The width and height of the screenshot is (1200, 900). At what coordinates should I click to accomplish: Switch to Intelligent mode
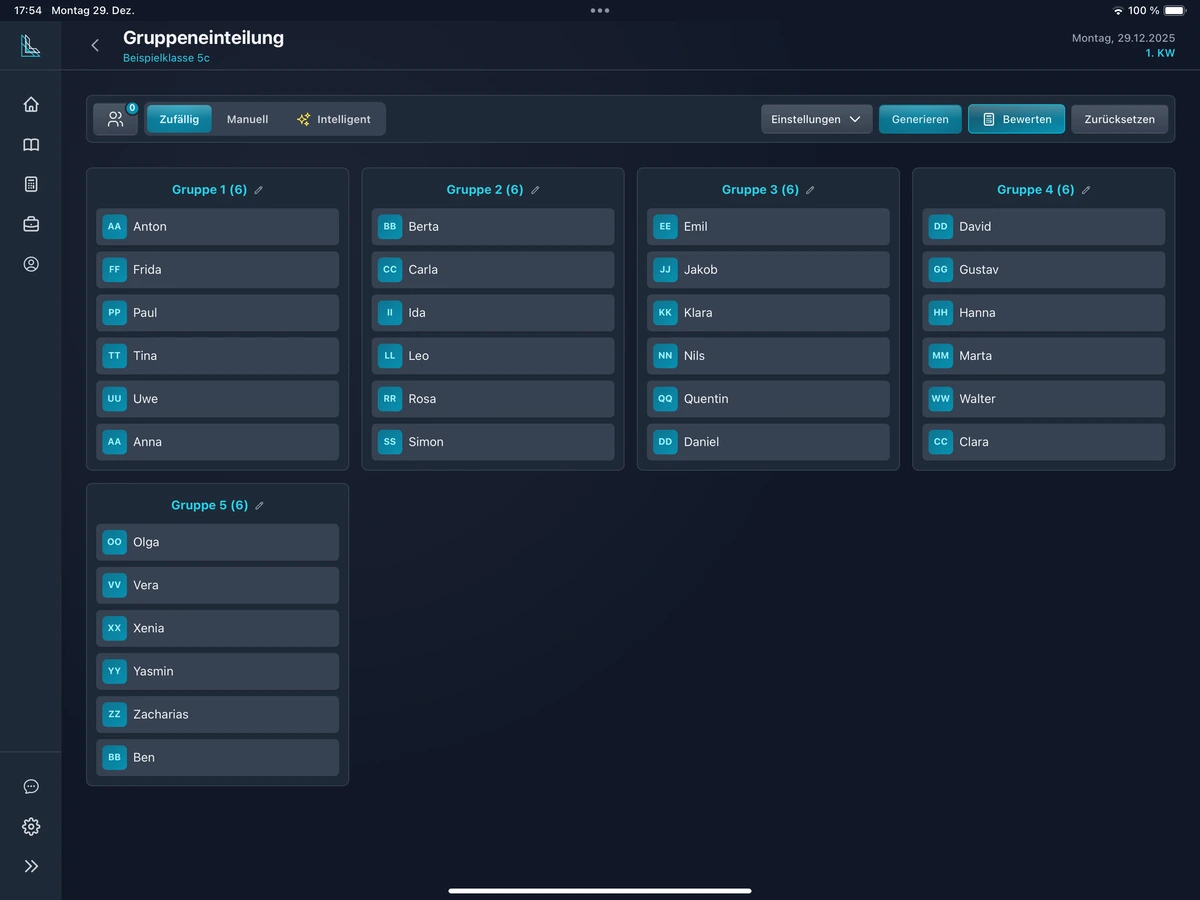pyautogui.click(x=334, y=119)
